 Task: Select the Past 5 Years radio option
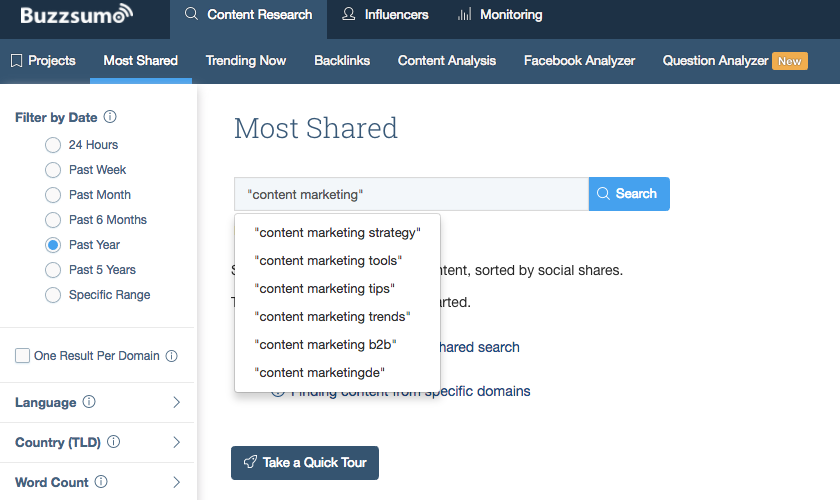tap(53, 270)
